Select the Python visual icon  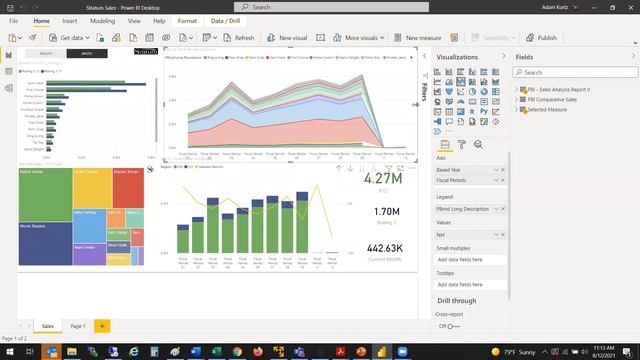(x=484, y=111)
